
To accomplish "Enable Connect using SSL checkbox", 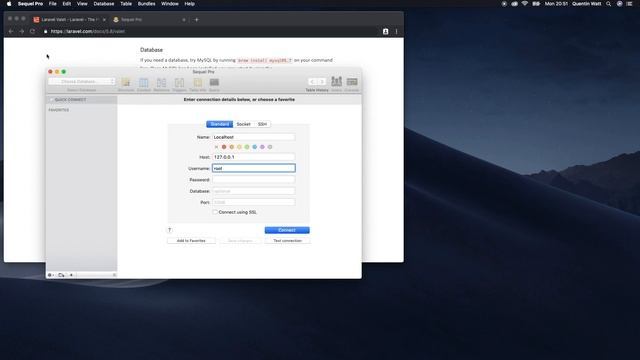I will (215, 212).
